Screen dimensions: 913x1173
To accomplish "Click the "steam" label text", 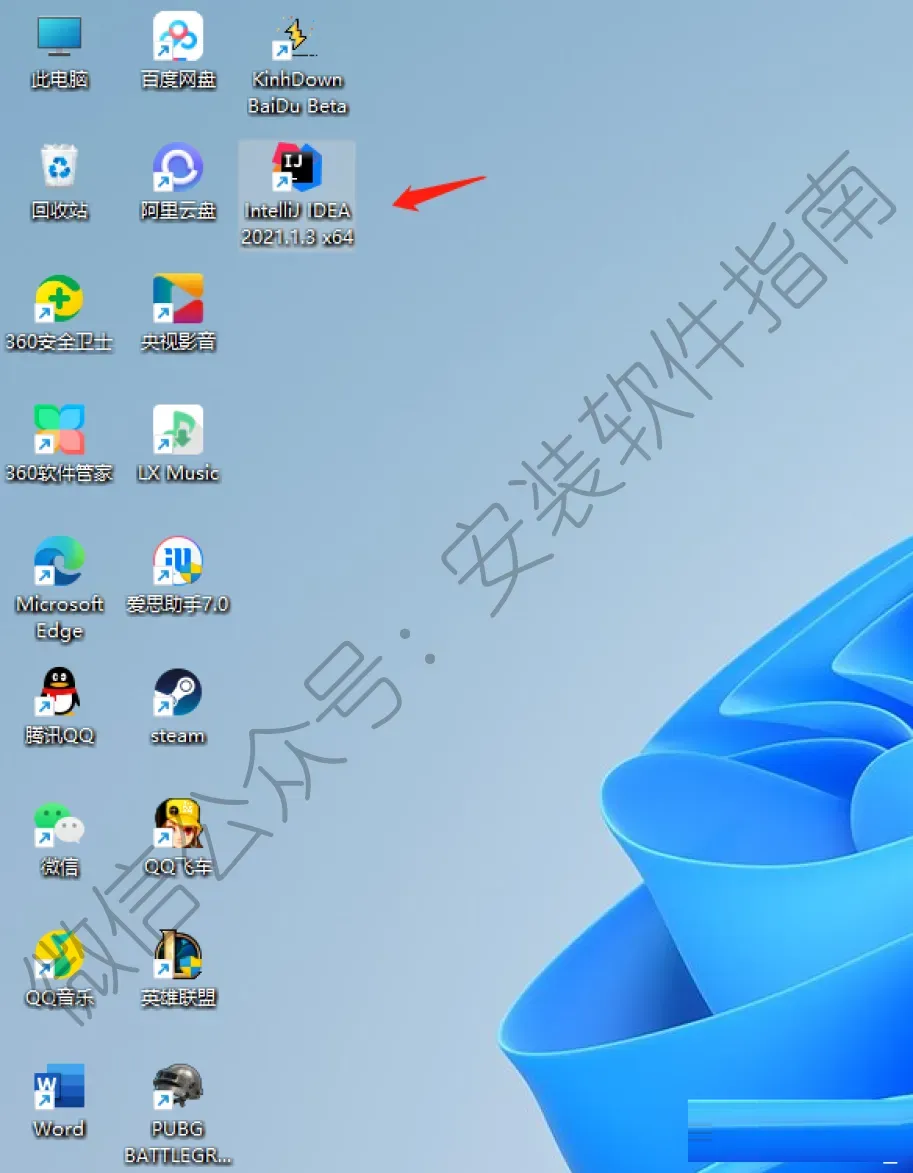I will tap(178, 735).
